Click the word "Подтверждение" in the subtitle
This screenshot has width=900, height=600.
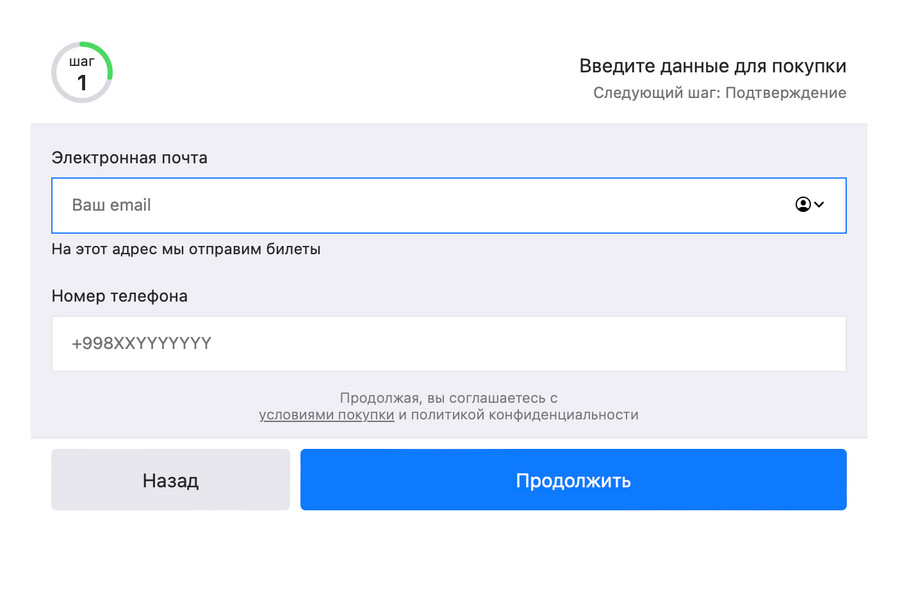pyautogui.click(x=786, y=93)
